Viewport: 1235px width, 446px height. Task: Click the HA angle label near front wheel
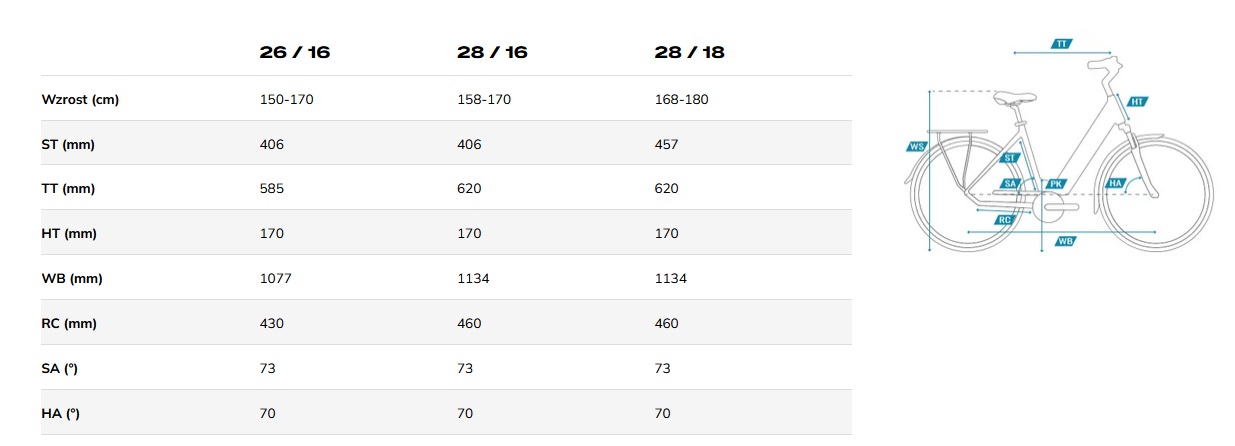1116,184
